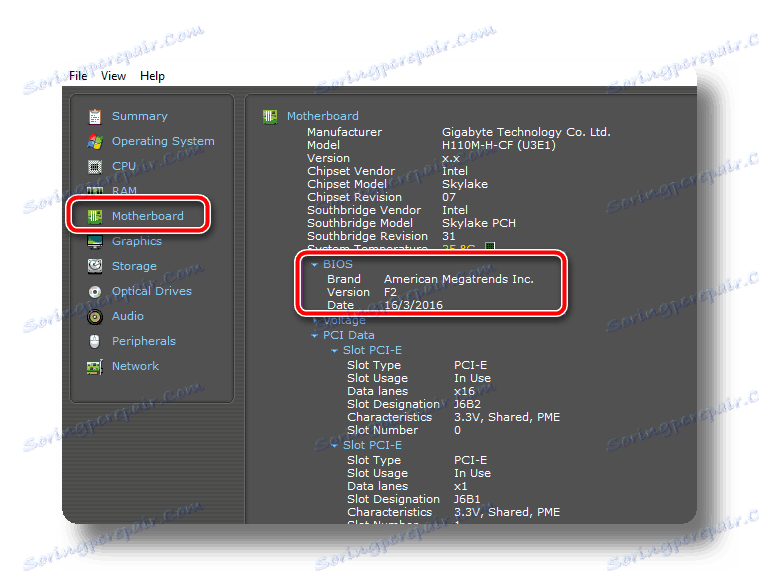The image size is (759, 586).
Task: Collapse the second Slot PCI-E node with x1 lanes
Action: click(x=334, y=446)
